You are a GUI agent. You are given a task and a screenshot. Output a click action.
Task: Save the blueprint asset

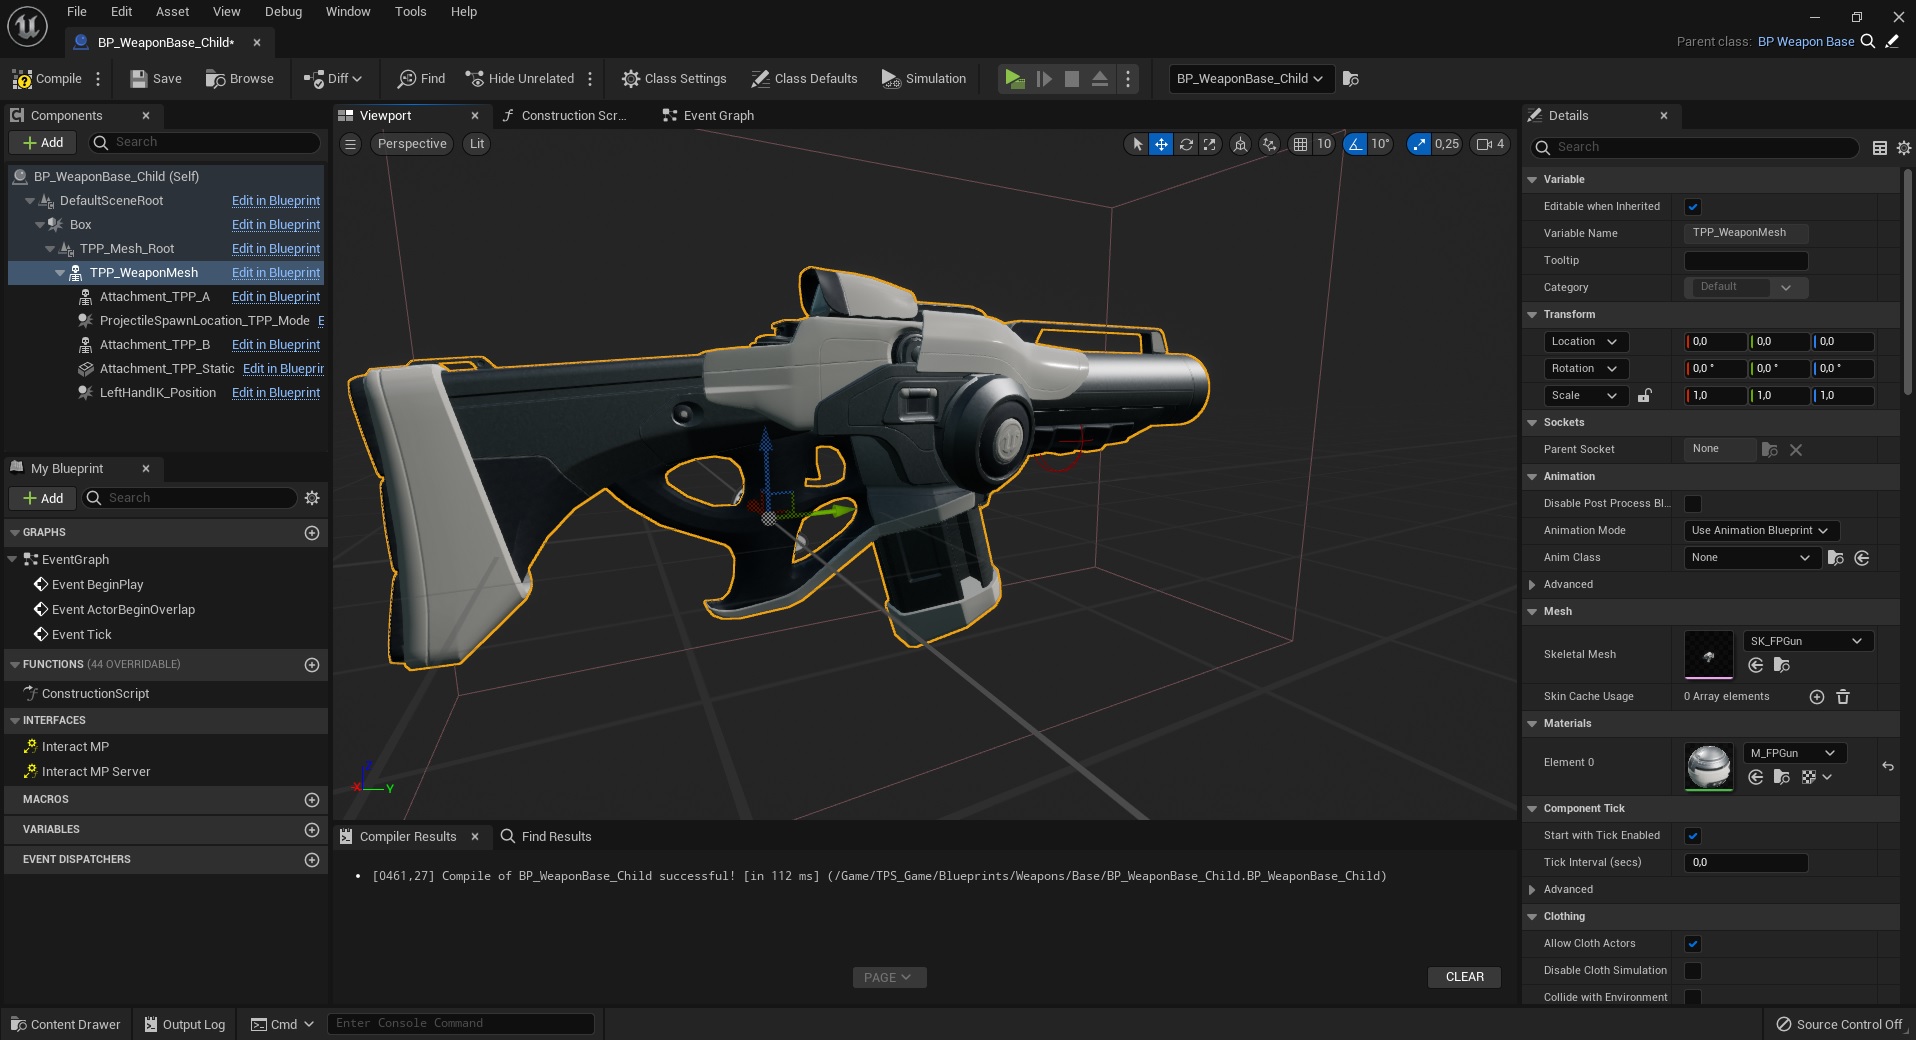pos(156,79)
